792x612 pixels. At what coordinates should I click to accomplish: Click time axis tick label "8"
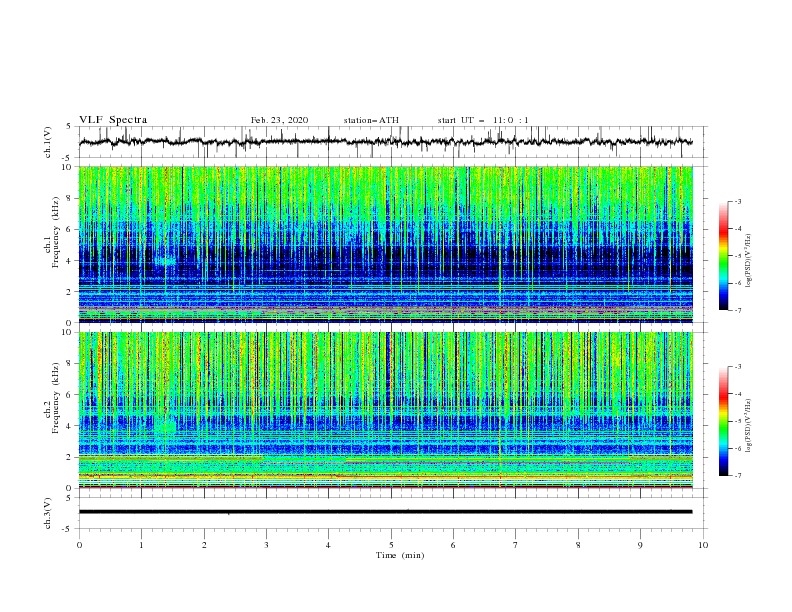tap(578, 545)
